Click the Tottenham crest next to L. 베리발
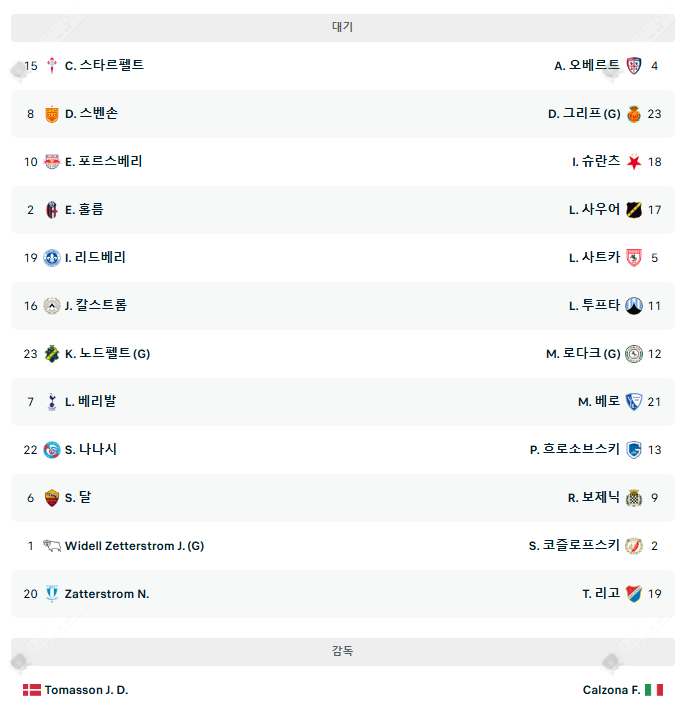683x719 pixels. (x=52, y=402)
